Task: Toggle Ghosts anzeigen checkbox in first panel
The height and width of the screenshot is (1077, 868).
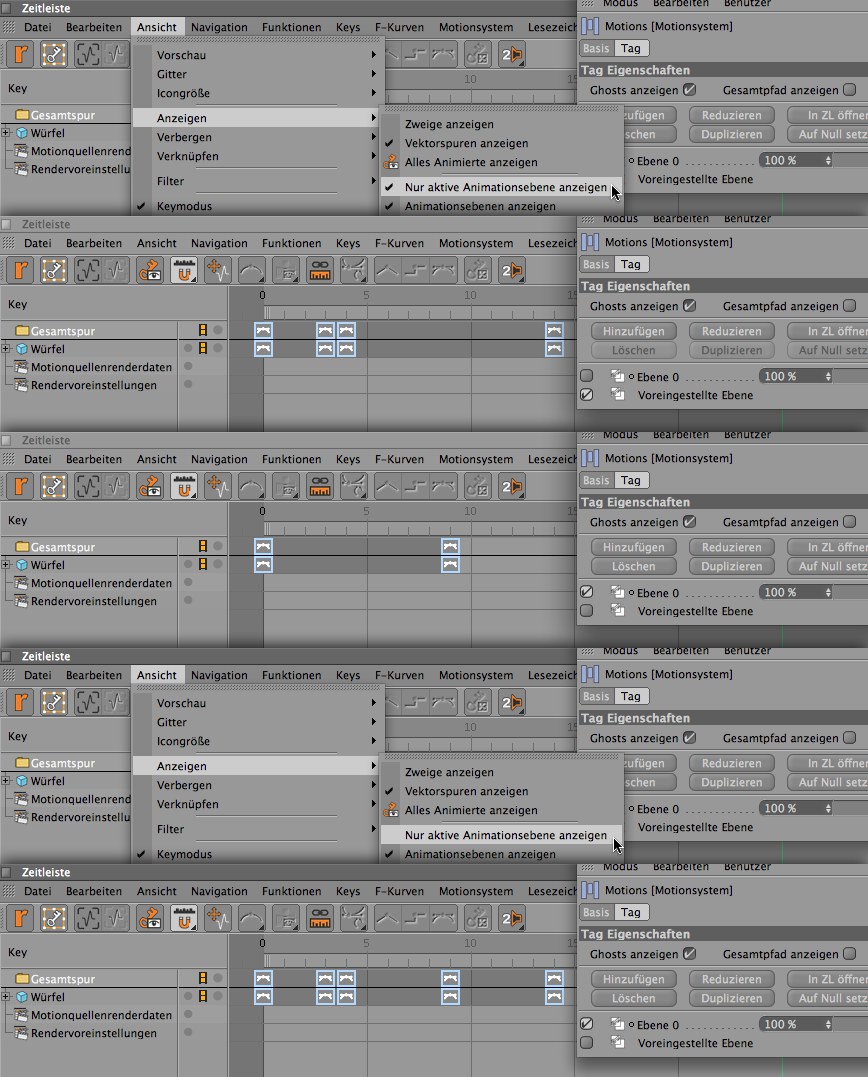Action: tap(689, 90)
